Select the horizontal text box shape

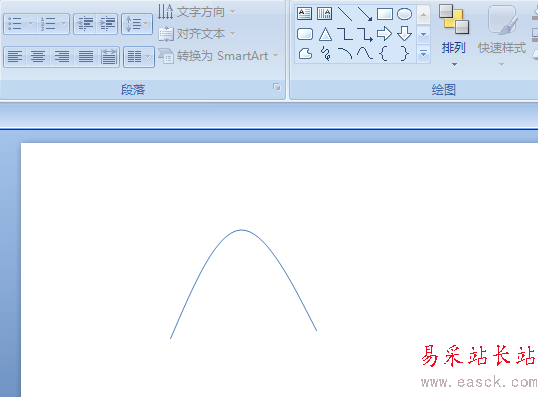[x=304, y=14]
